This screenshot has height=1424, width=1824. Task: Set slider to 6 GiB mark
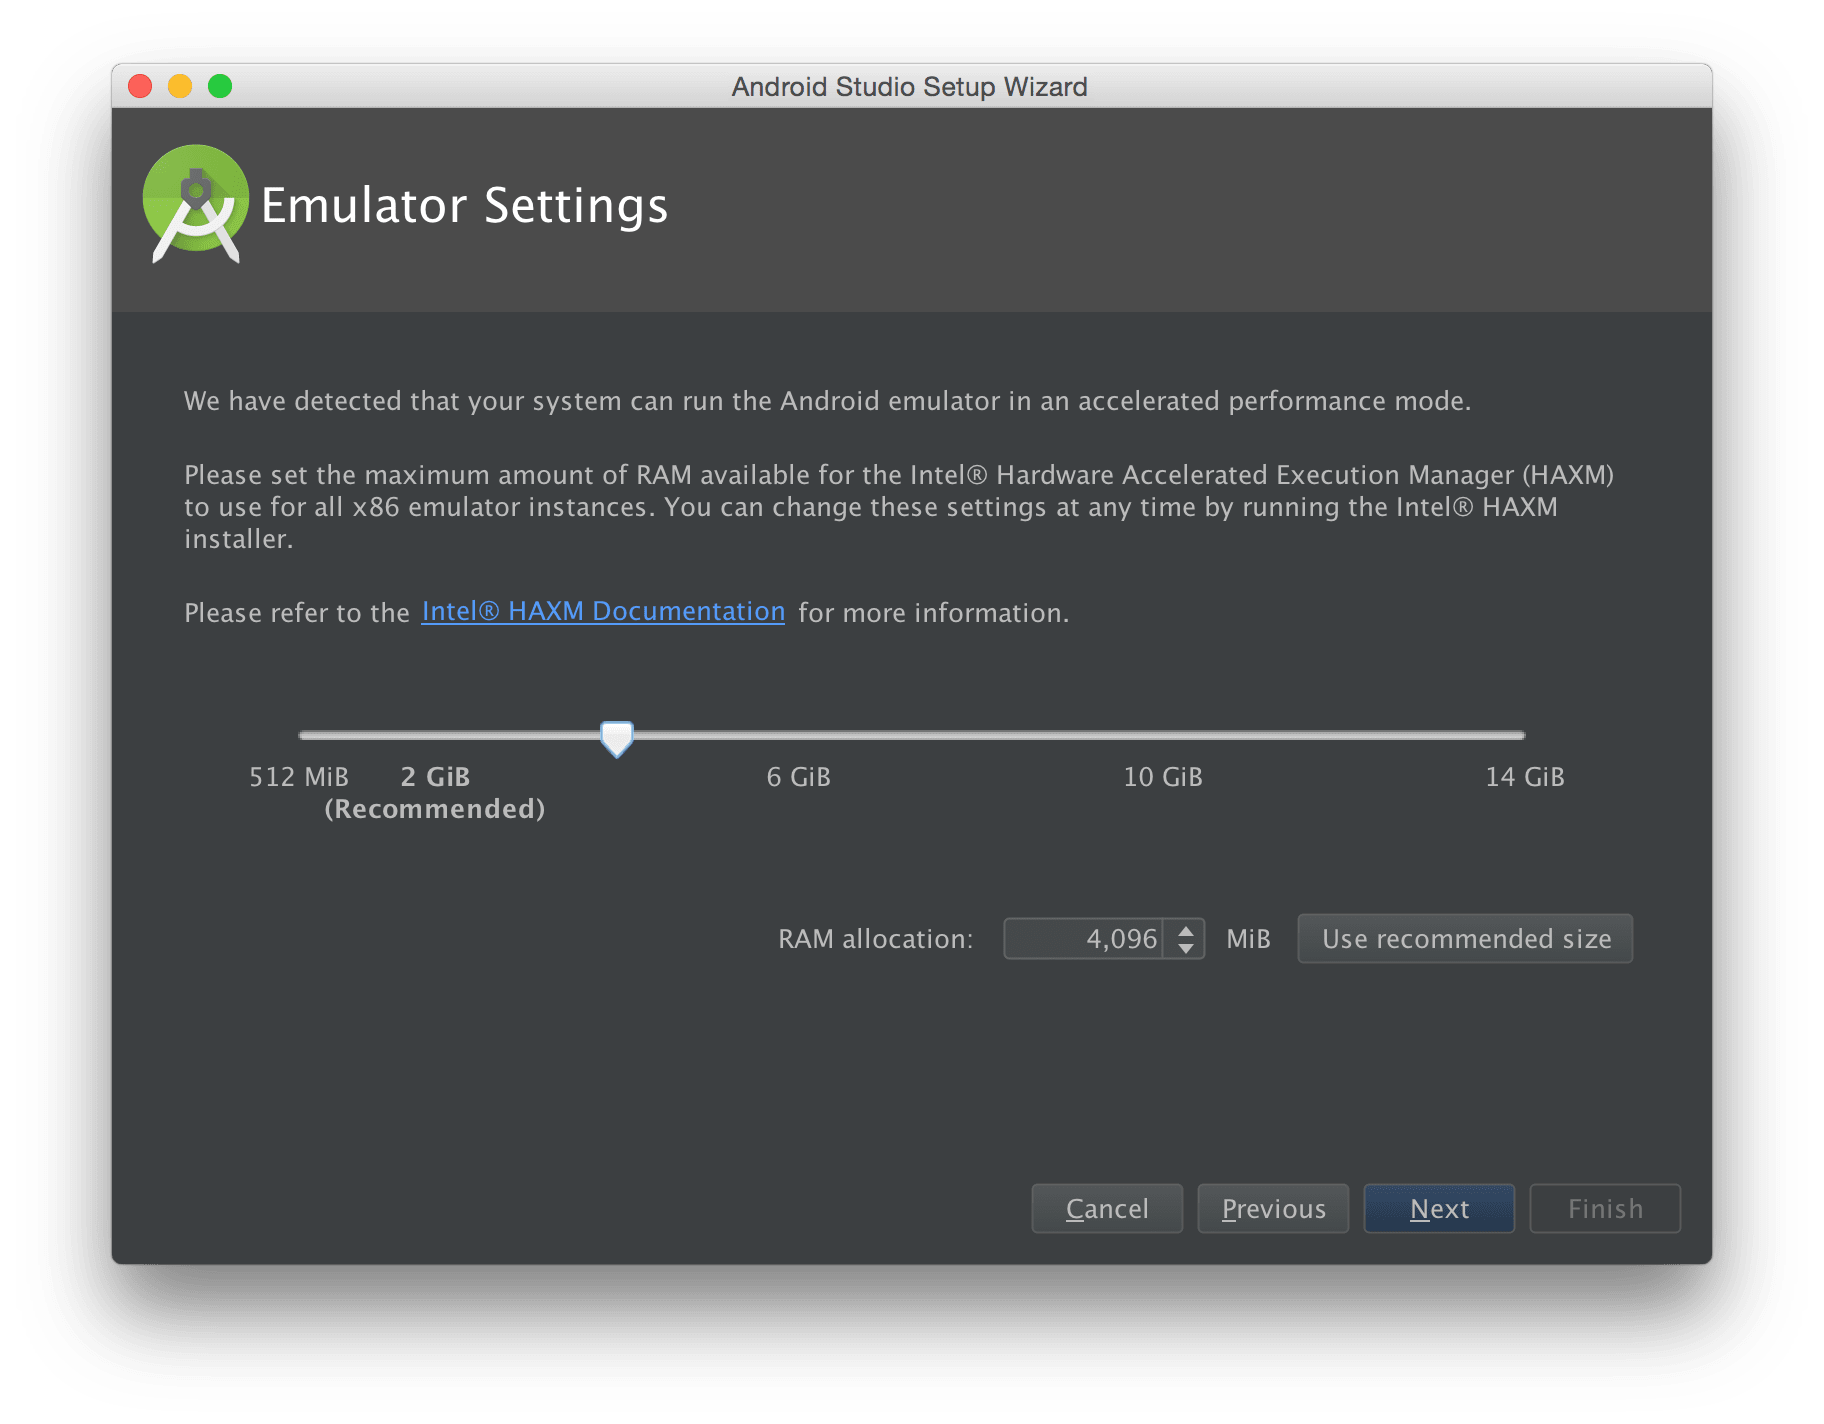(799, 735)
